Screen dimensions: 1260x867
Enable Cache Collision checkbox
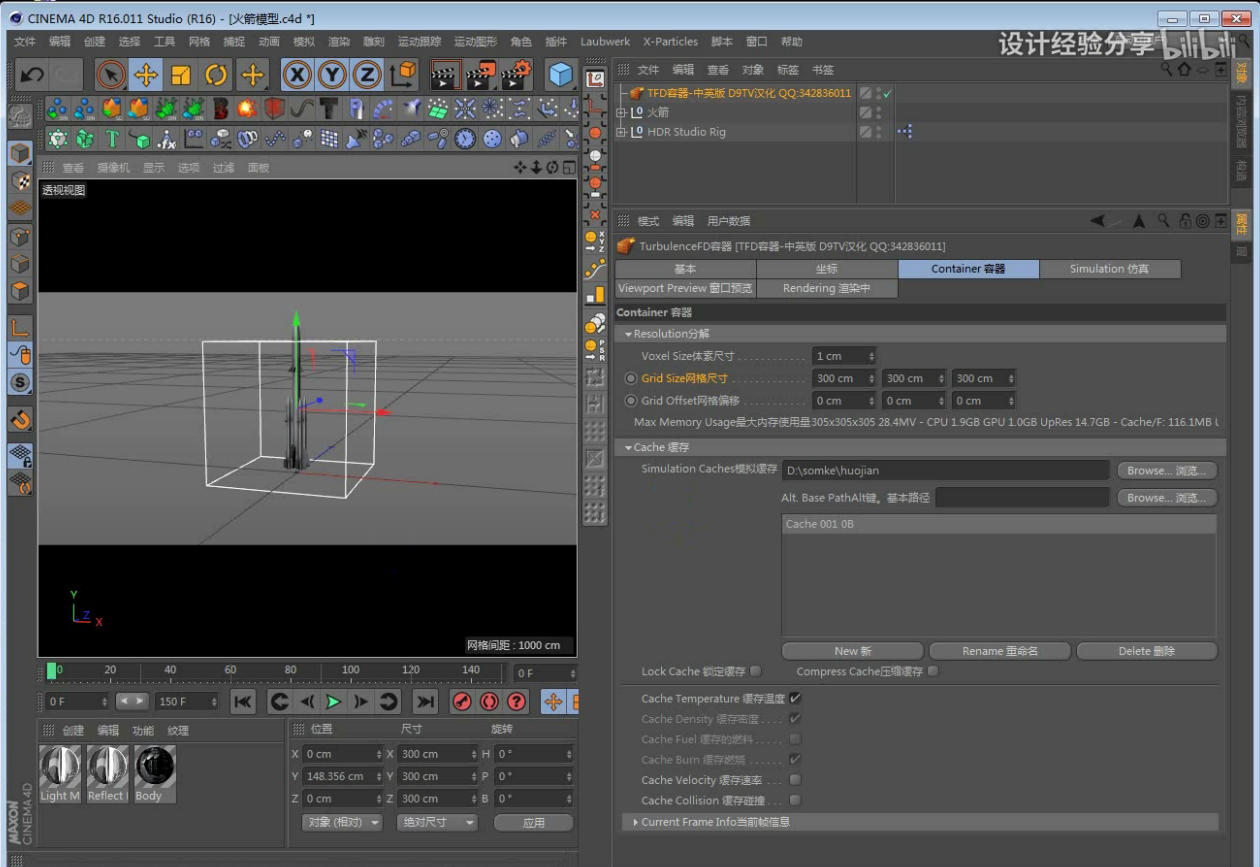click(x=795, y=800)
